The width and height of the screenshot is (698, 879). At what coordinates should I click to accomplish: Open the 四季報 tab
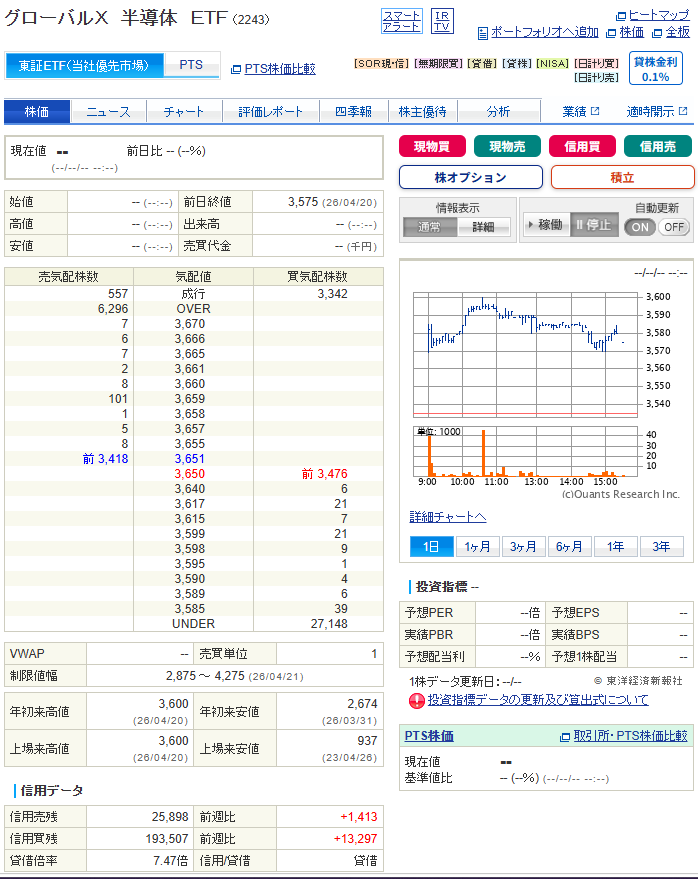353,111
